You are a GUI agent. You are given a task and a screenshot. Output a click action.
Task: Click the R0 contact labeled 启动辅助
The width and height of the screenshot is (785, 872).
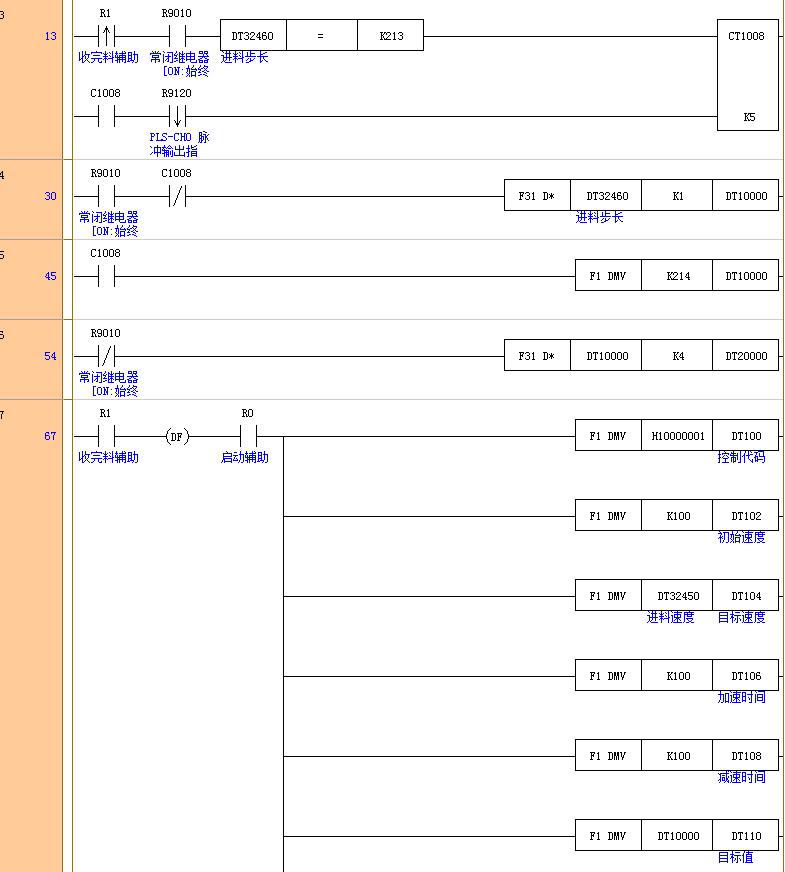[x=247, y=436]
